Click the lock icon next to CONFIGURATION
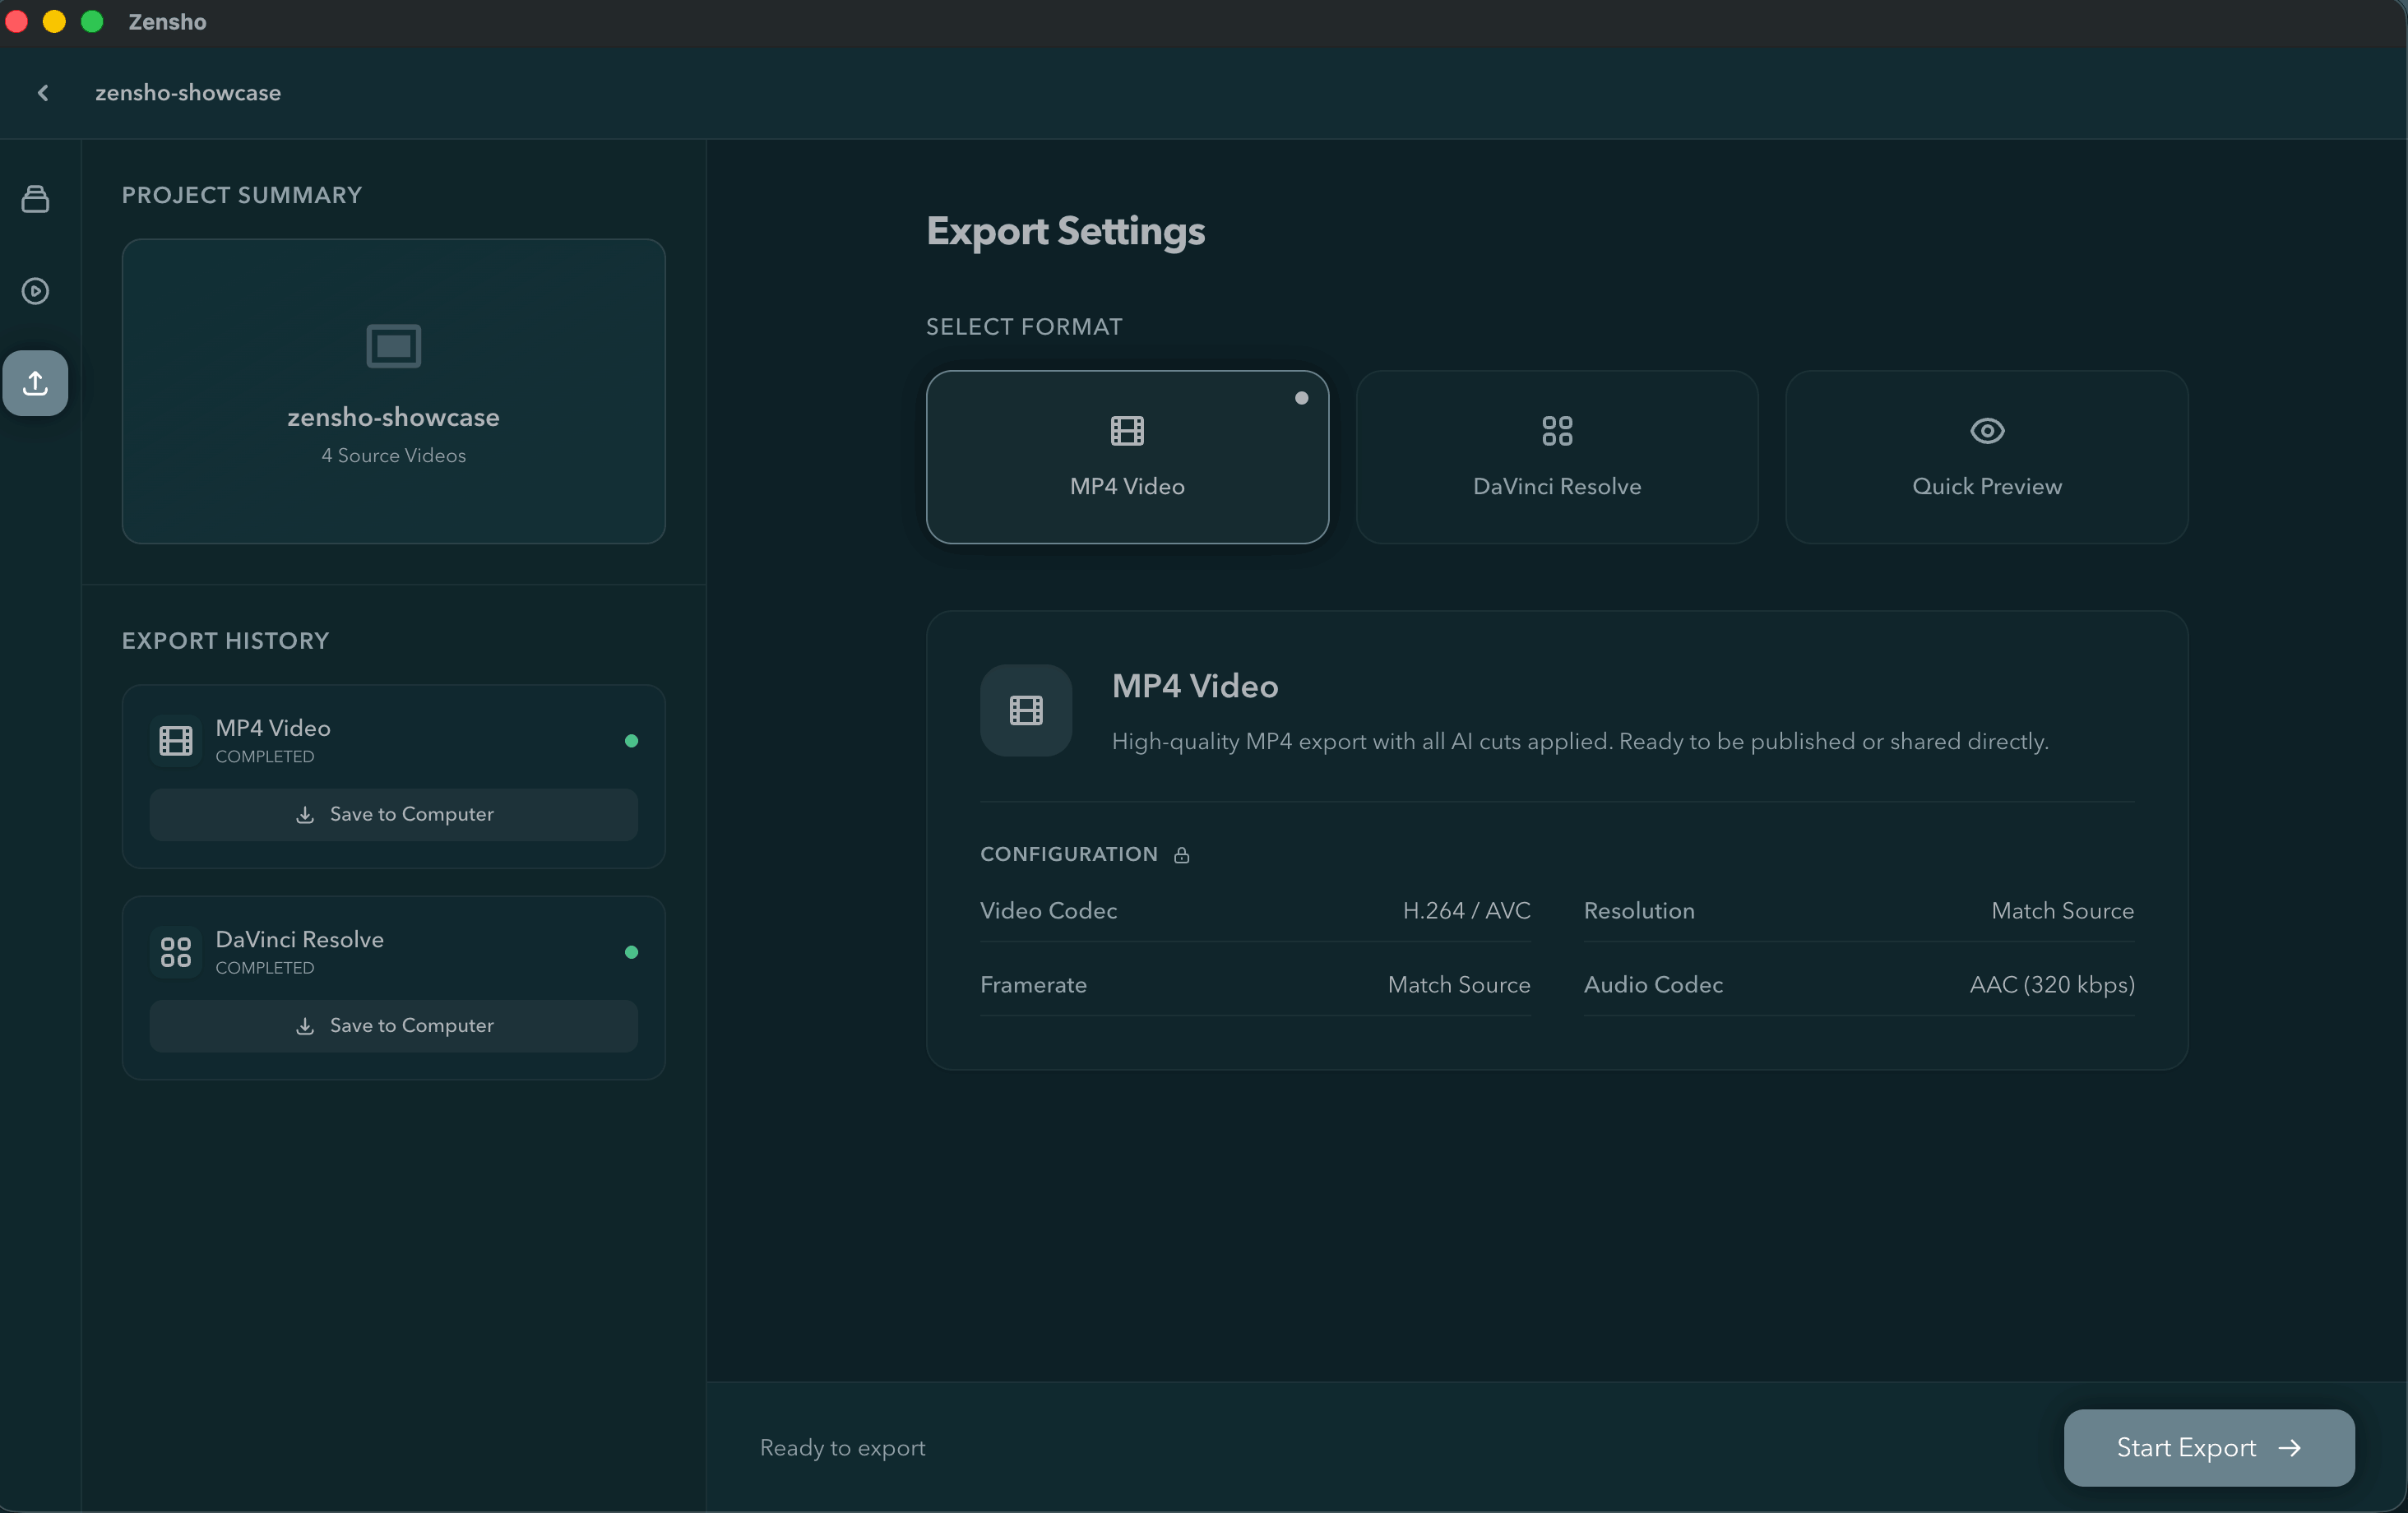 tap(1181, 855)
